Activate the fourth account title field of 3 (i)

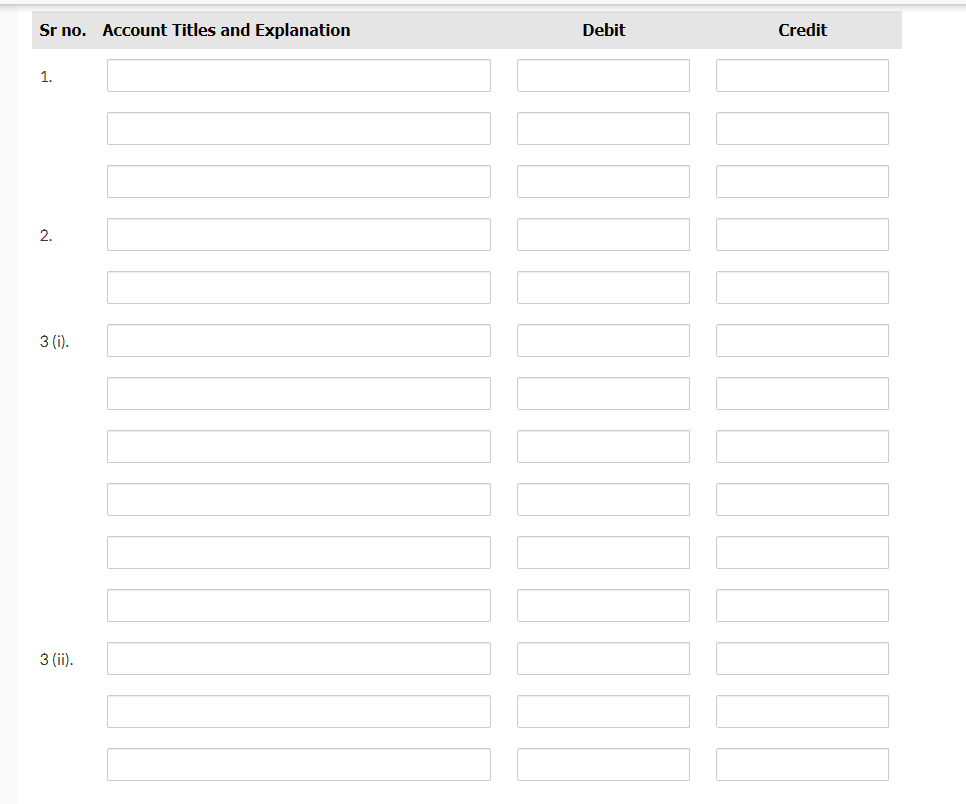click(x=299, y=500)
